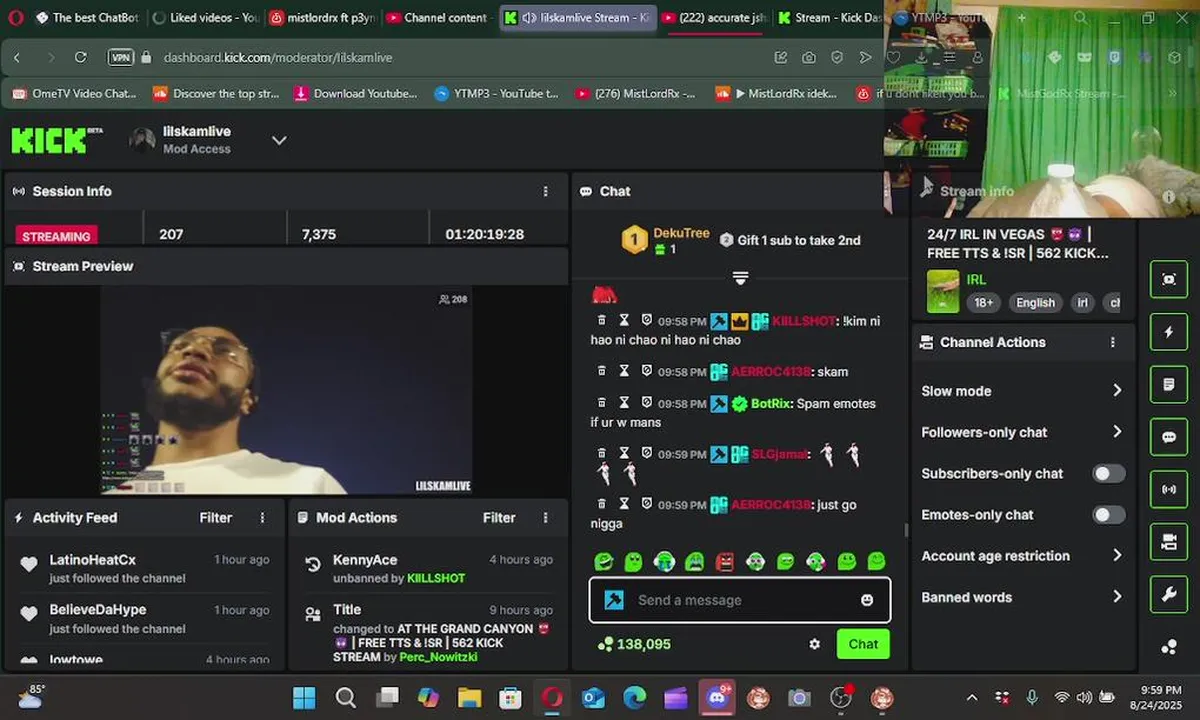Screen dimensions: 1200x720
Task: Reload the page in Opera browser
Action: click(x=81, y=58)
